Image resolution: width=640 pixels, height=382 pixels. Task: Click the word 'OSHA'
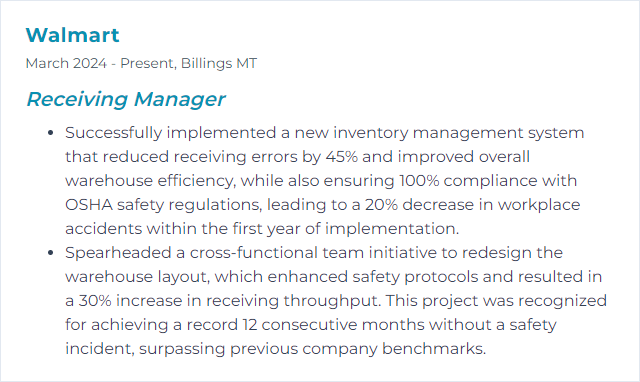pos(89,205)
